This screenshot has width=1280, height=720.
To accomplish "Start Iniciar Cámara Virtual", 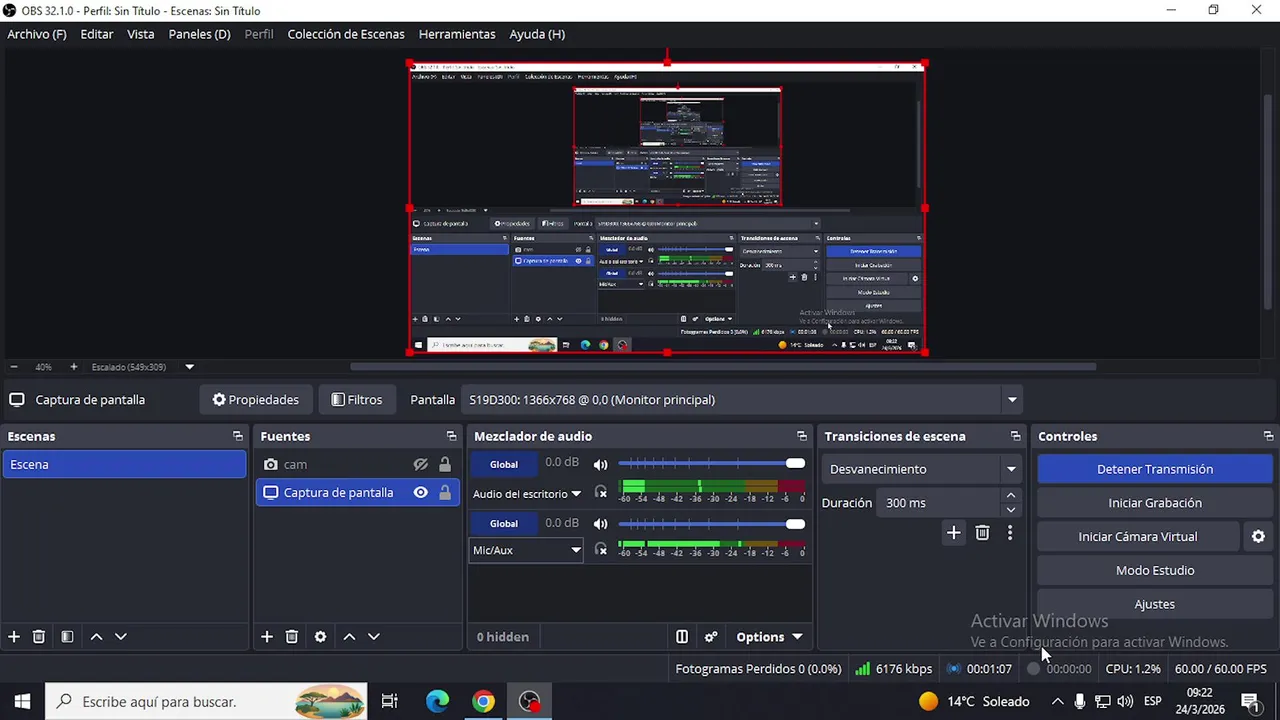I will click(1138, 537).
